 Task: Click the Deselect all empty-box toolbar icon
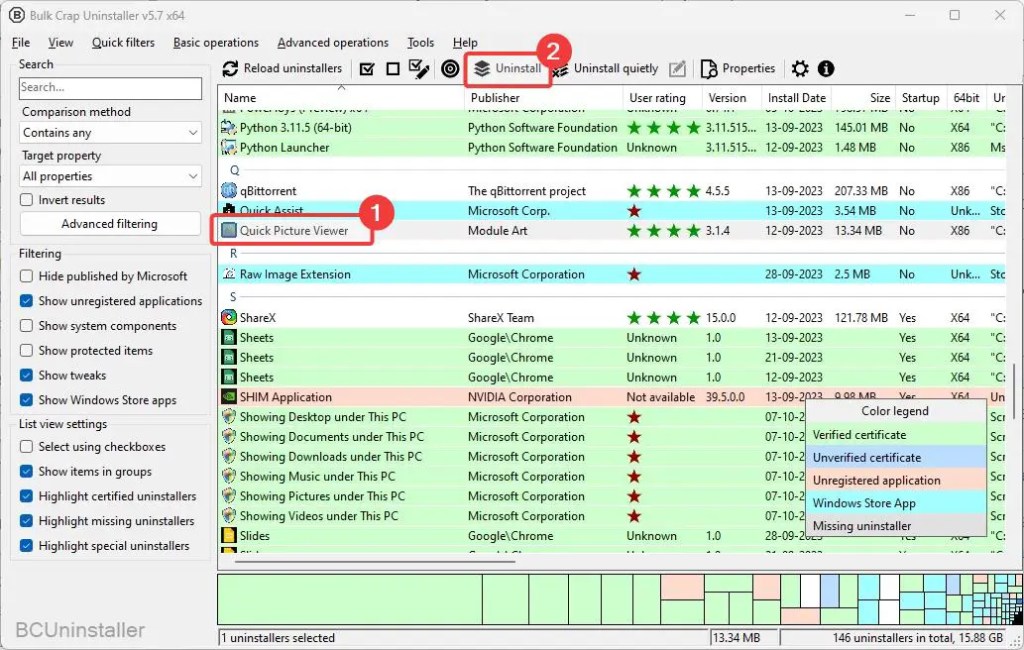click(392, 69)
